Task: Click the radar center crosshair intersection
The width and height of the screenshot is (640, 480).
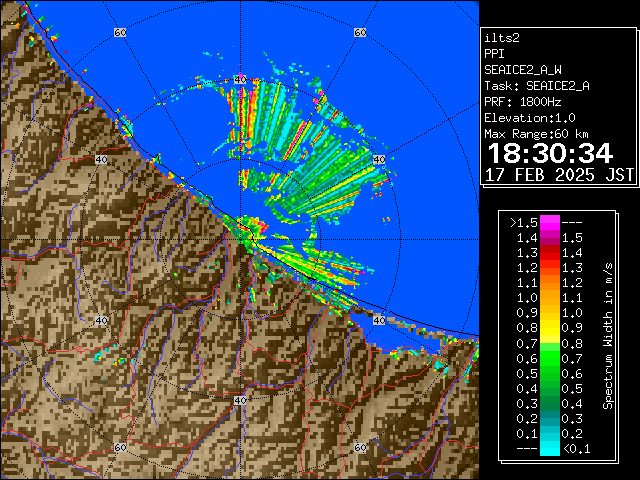Action: point(240,240)
